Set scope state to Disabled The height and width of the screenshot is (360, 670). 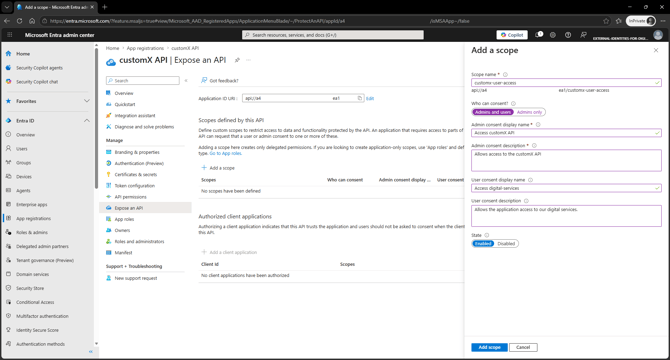point(506,243)
